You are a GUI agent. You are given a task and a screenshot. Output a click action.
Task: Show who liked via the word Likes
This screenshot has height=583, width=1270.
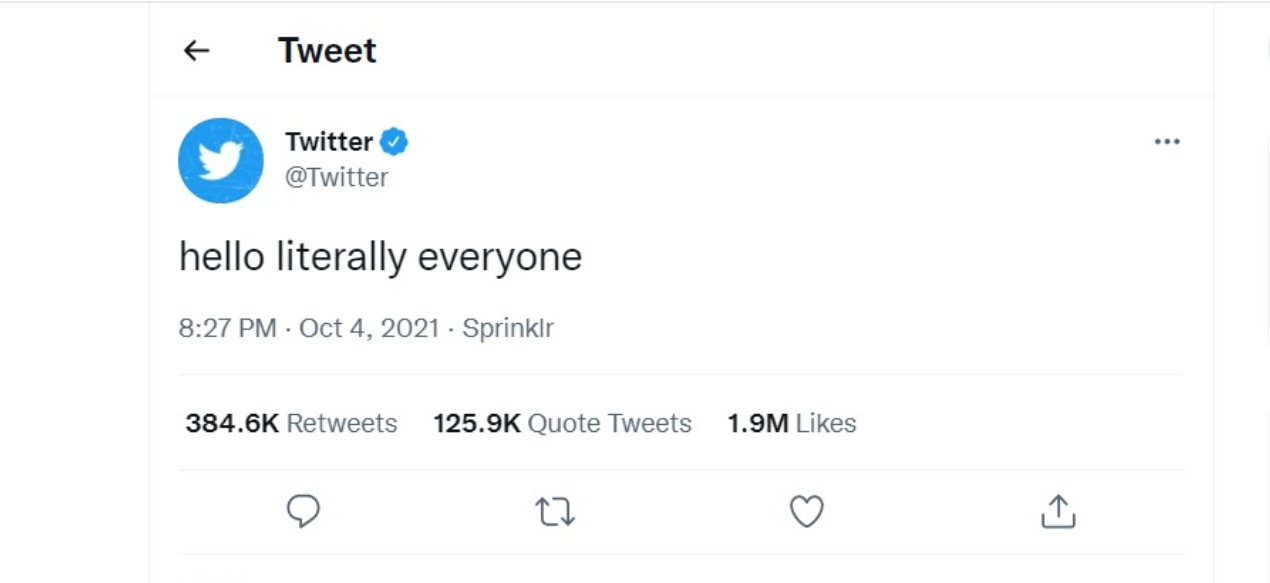[826, 423]
